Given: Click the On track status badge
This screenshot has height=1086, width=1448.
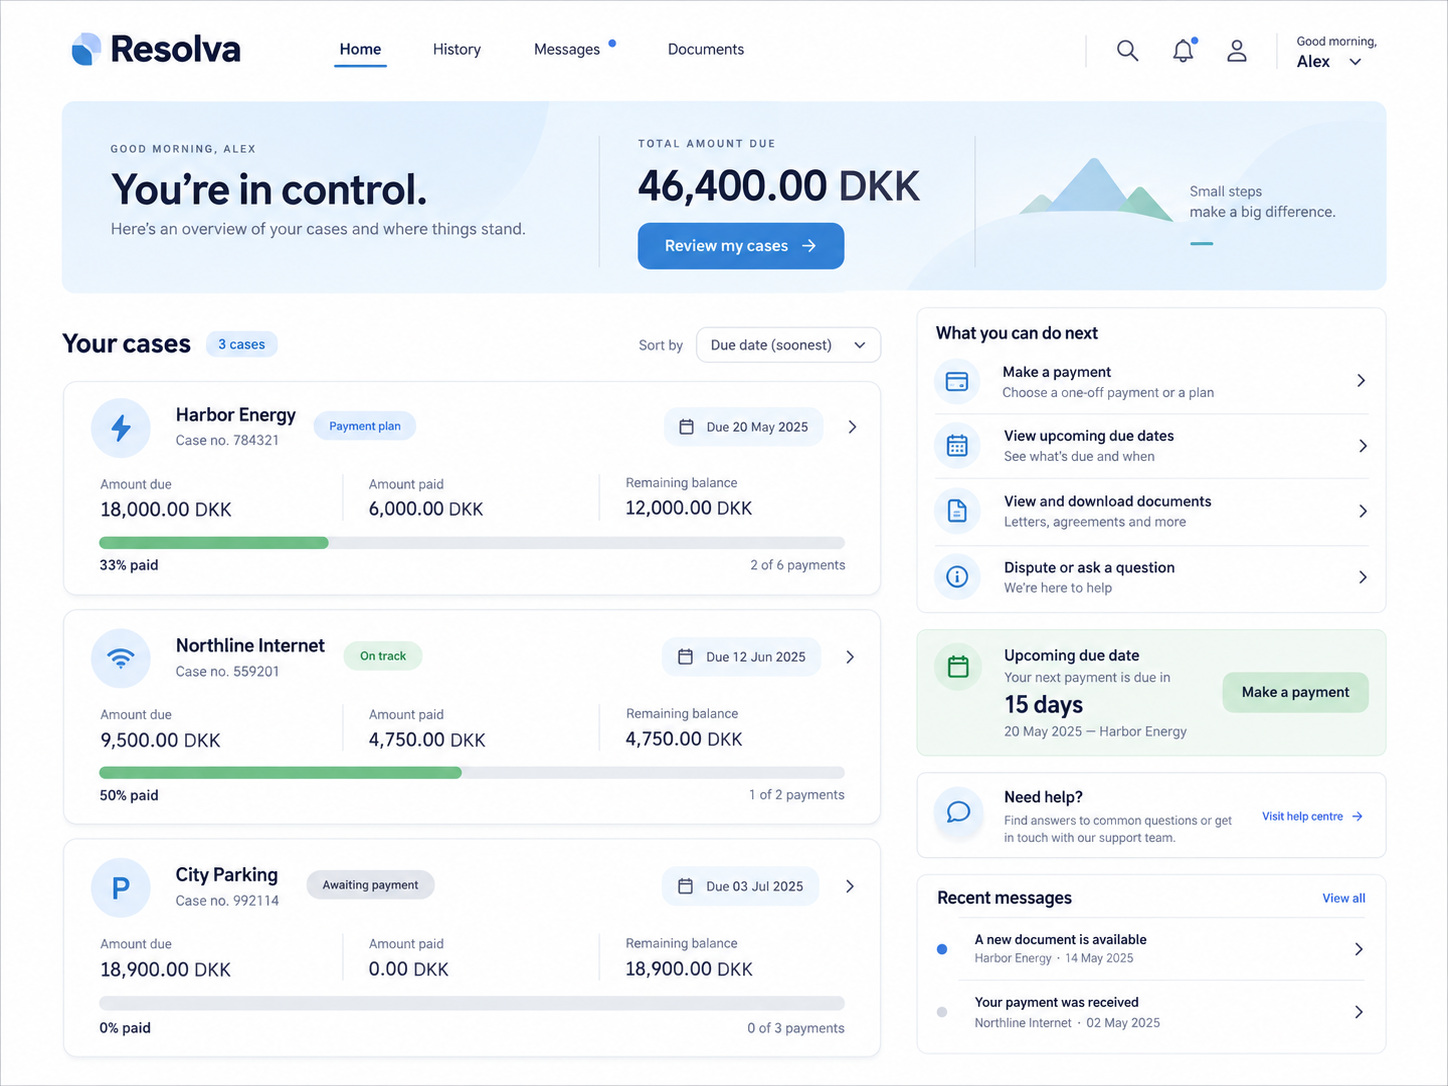Looking at the screenshot, I should pyautogui.click(x=383, y=656).
